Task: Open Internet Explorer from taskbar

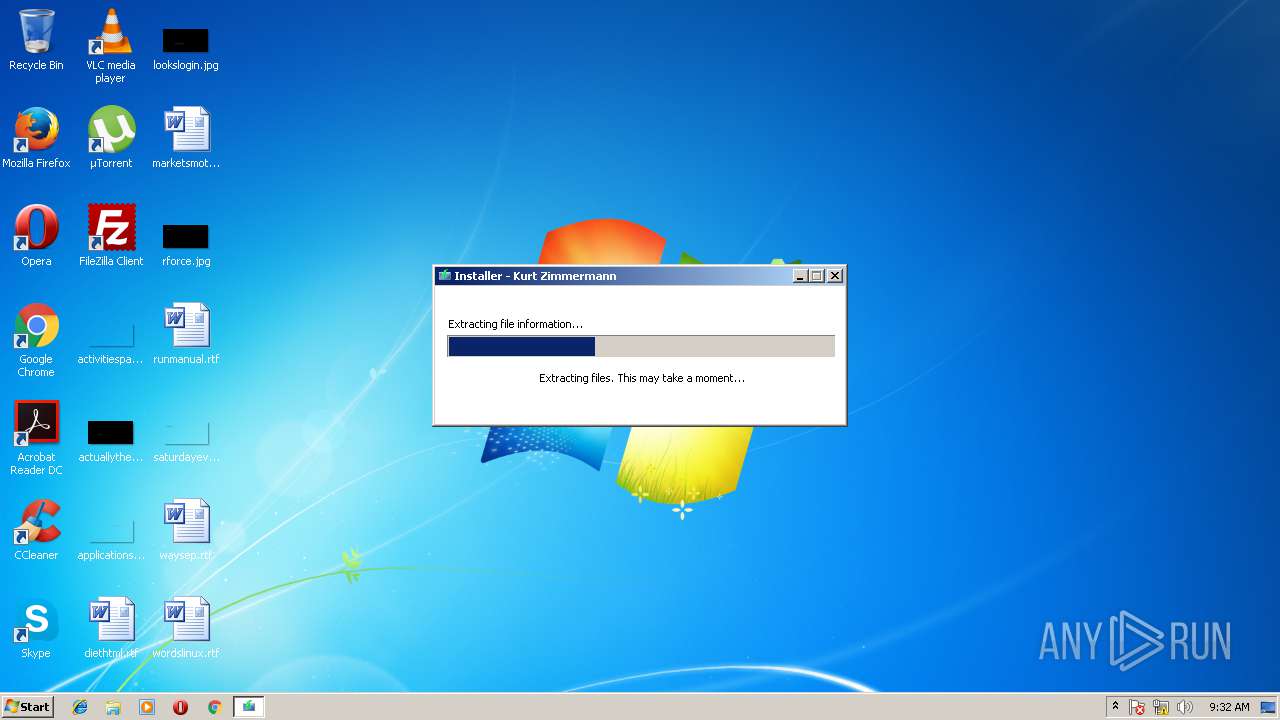Action: point(80,707)
